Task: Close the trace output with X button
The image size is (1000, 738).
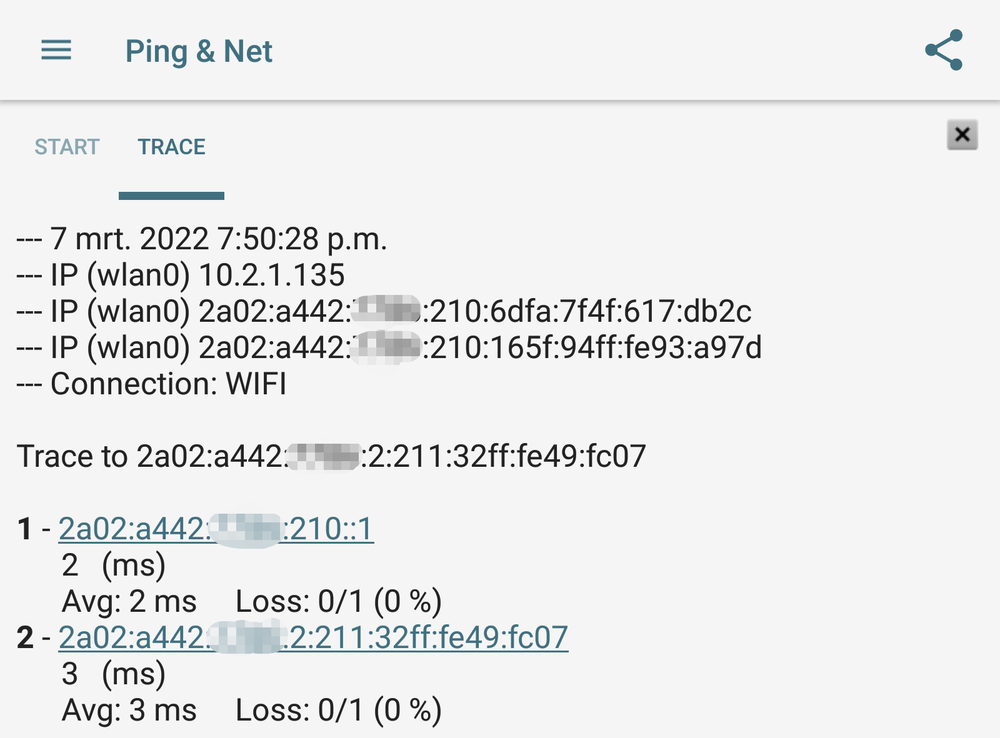Action: (962, 135)
